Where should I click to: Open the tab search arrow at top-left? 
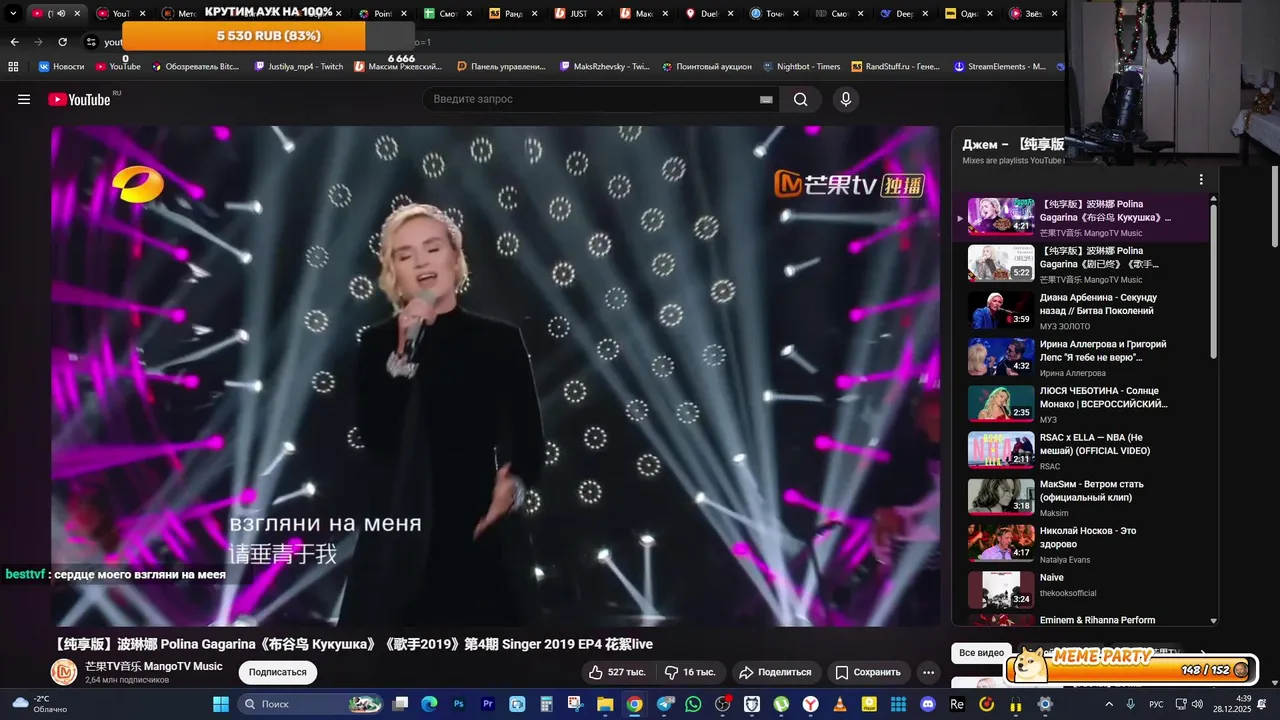point(13,14)
